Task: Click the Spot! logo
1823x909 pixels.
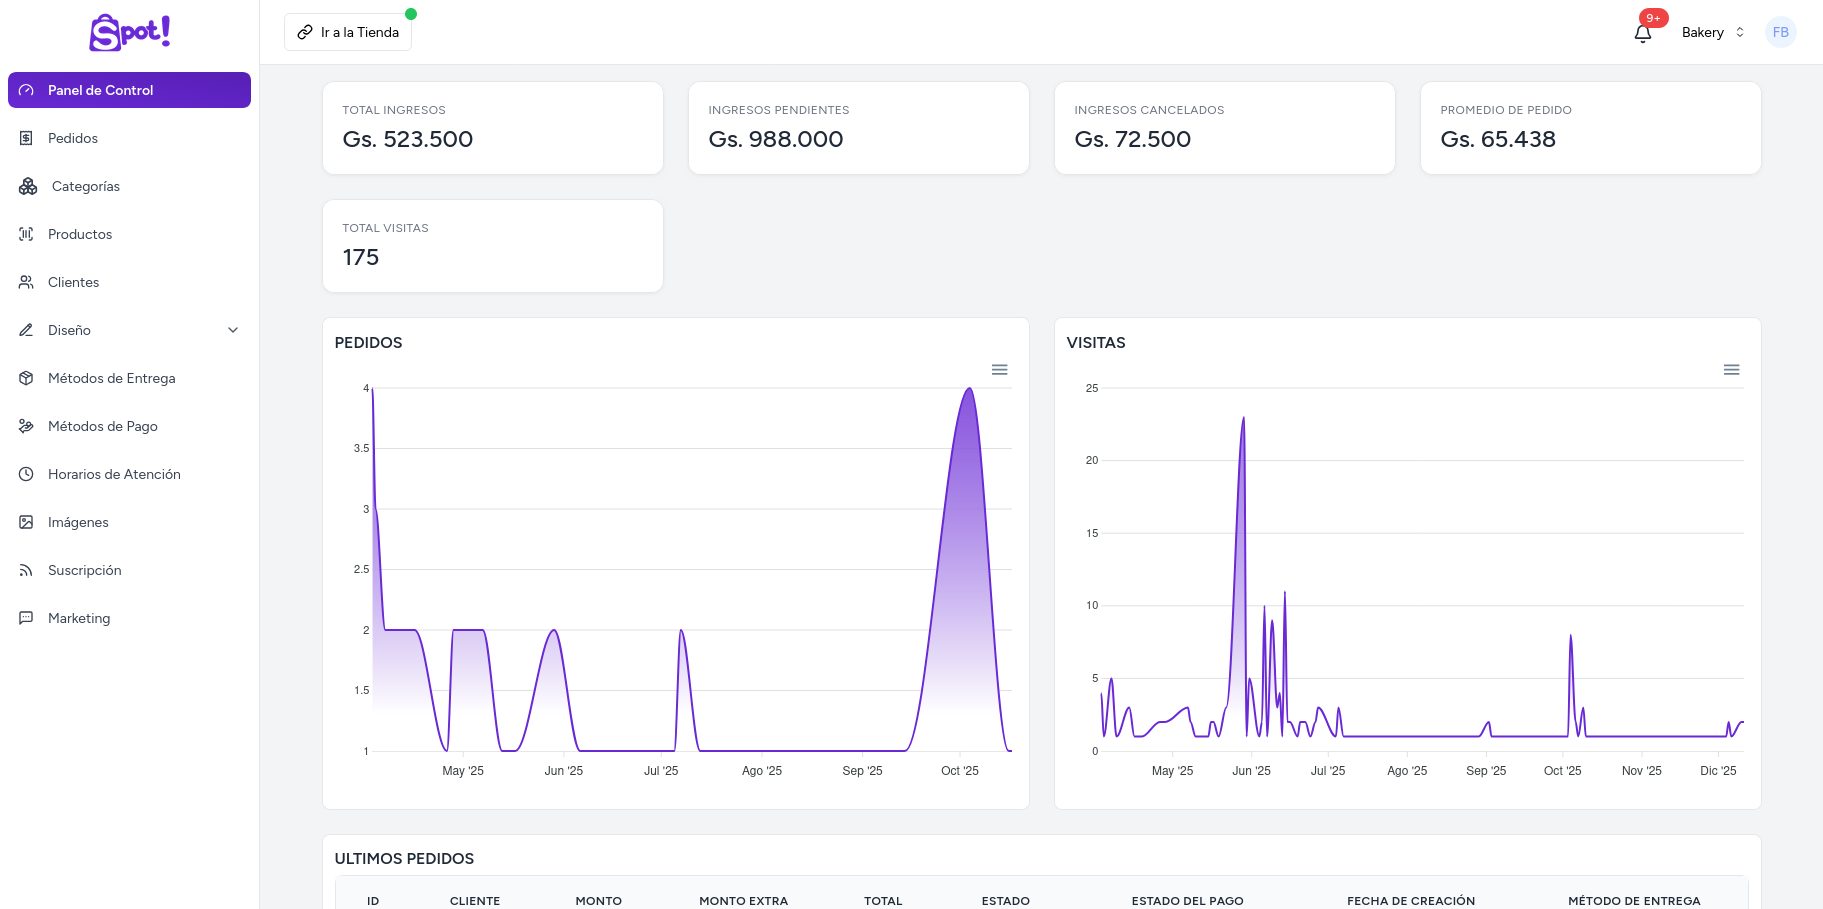Action: [130, 33]
